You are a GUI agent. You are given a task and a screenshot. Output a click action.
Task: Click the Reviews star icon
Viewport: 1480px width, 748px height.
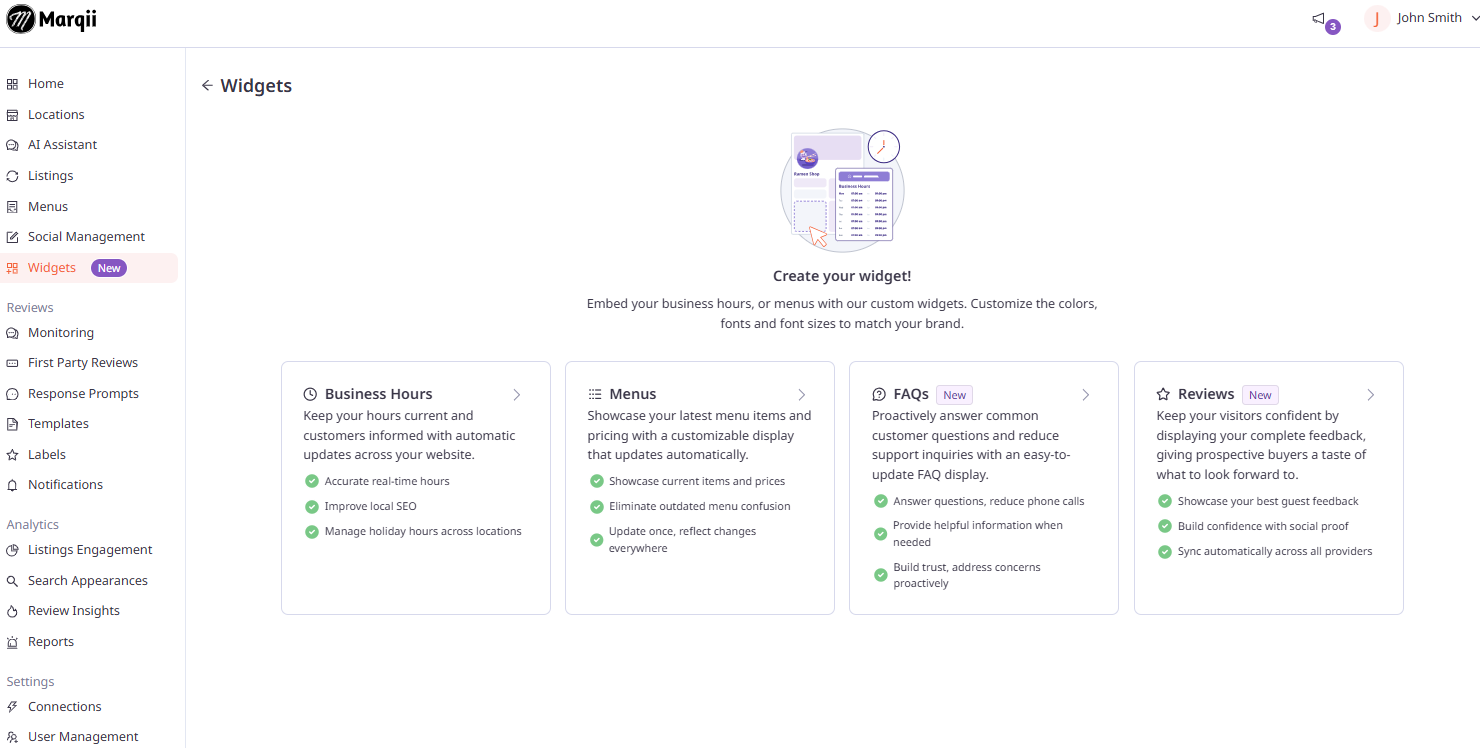[x=1164, y=394]
